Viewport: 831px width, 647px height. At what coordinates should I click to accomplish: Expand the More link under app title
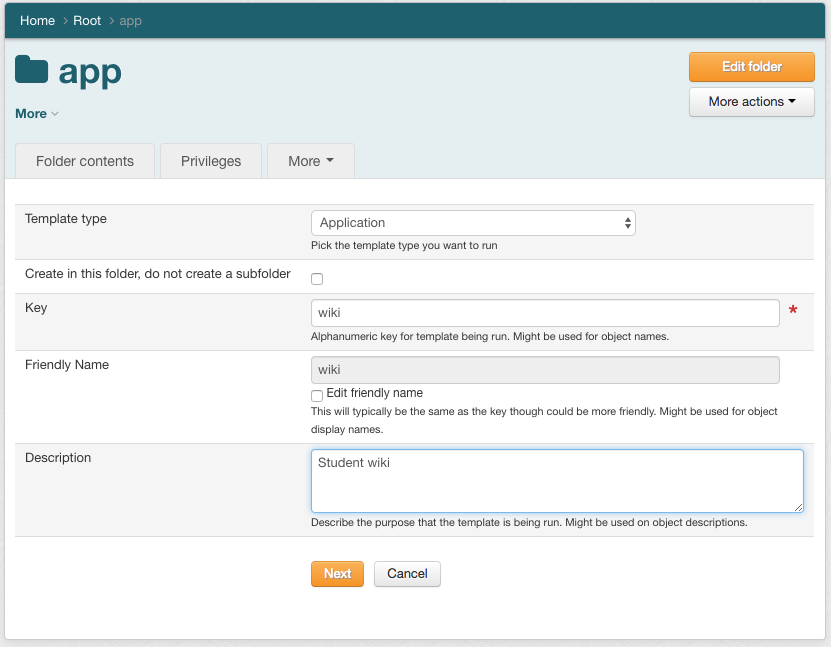(37, 114)
